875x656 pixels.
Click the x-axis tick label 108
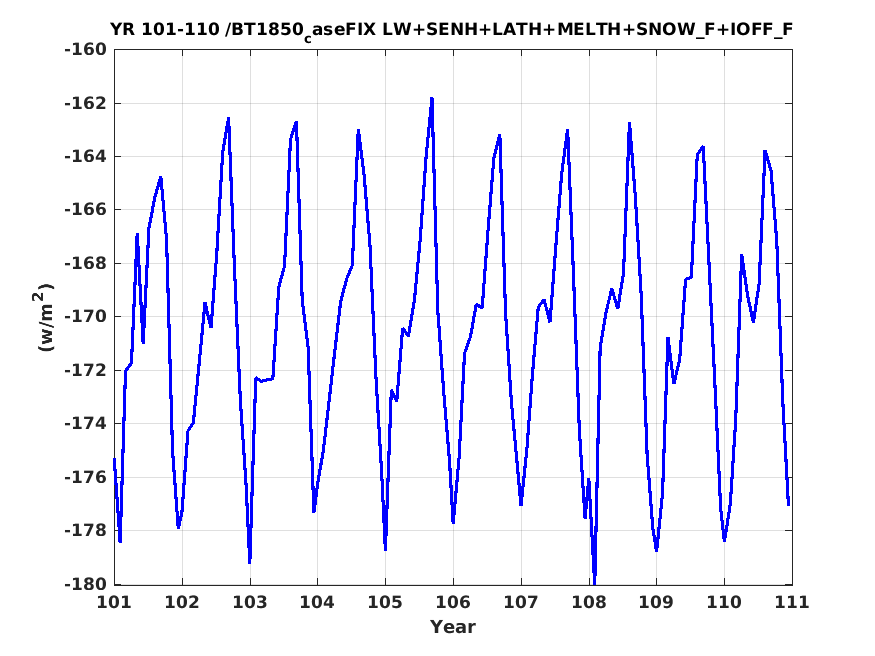coord(589,602)
